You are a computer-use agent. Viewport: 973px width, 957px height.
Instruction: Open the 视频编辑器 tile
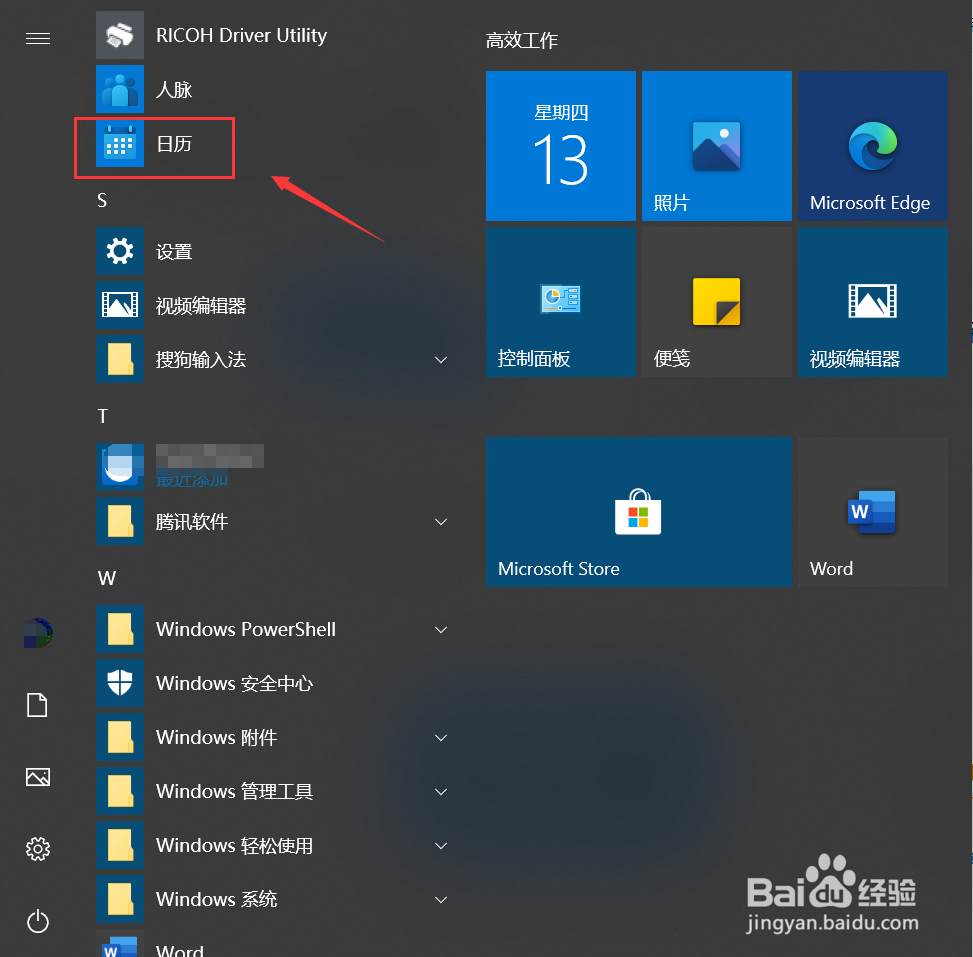tap(872, 302)
